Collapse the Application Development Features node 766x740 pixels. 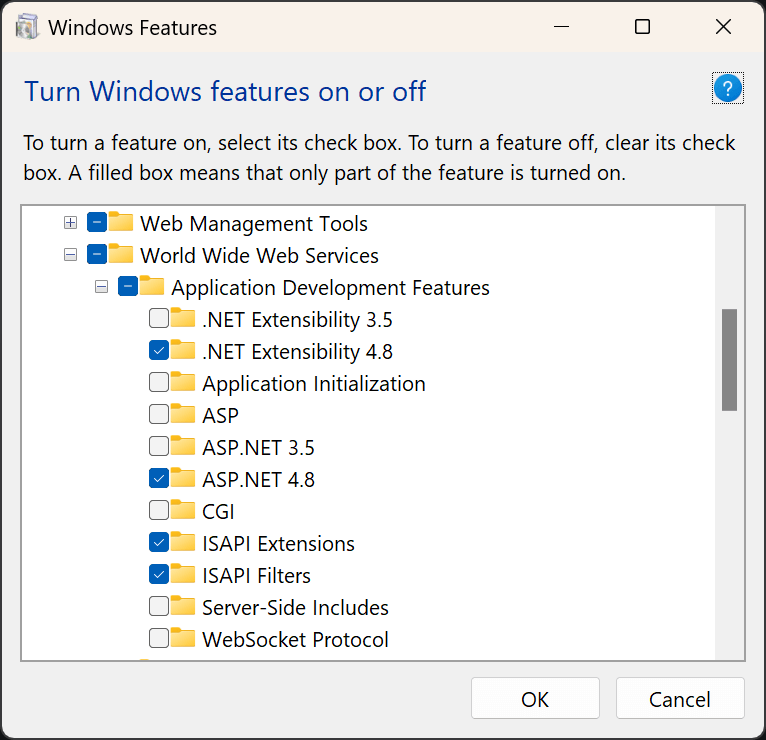[102, 287]
